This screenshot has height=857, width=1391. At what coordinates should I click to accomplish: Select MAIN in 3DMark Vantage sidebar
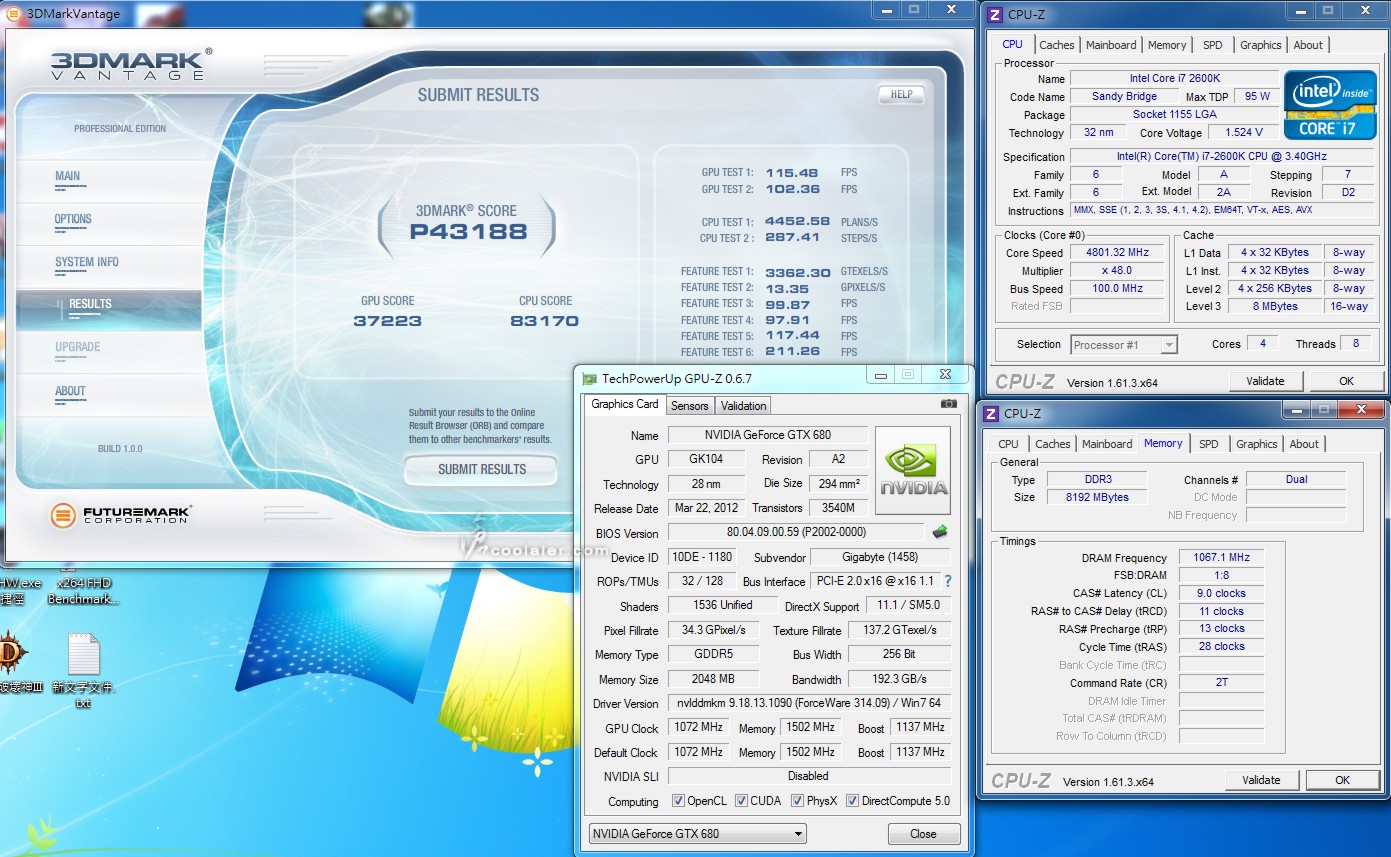tap(68, 176)
